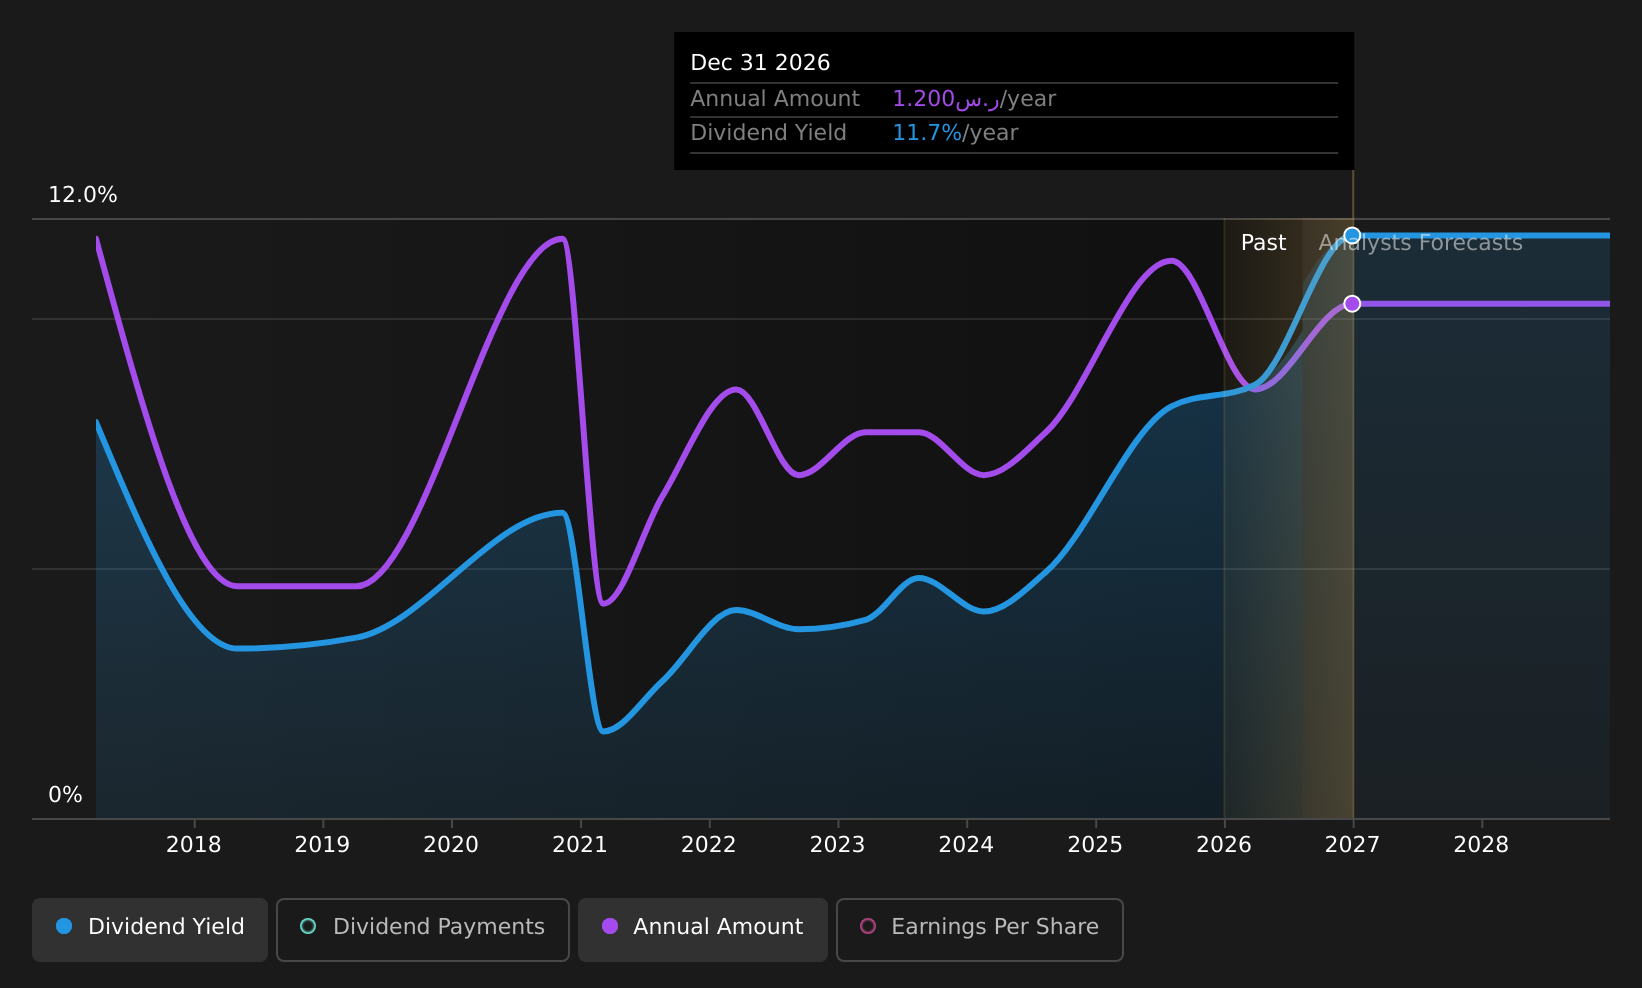The width and height of the screenshot is (1642, 988).
Task: Click the teal Dividend Payments circle icon
Action: (308, 926)
